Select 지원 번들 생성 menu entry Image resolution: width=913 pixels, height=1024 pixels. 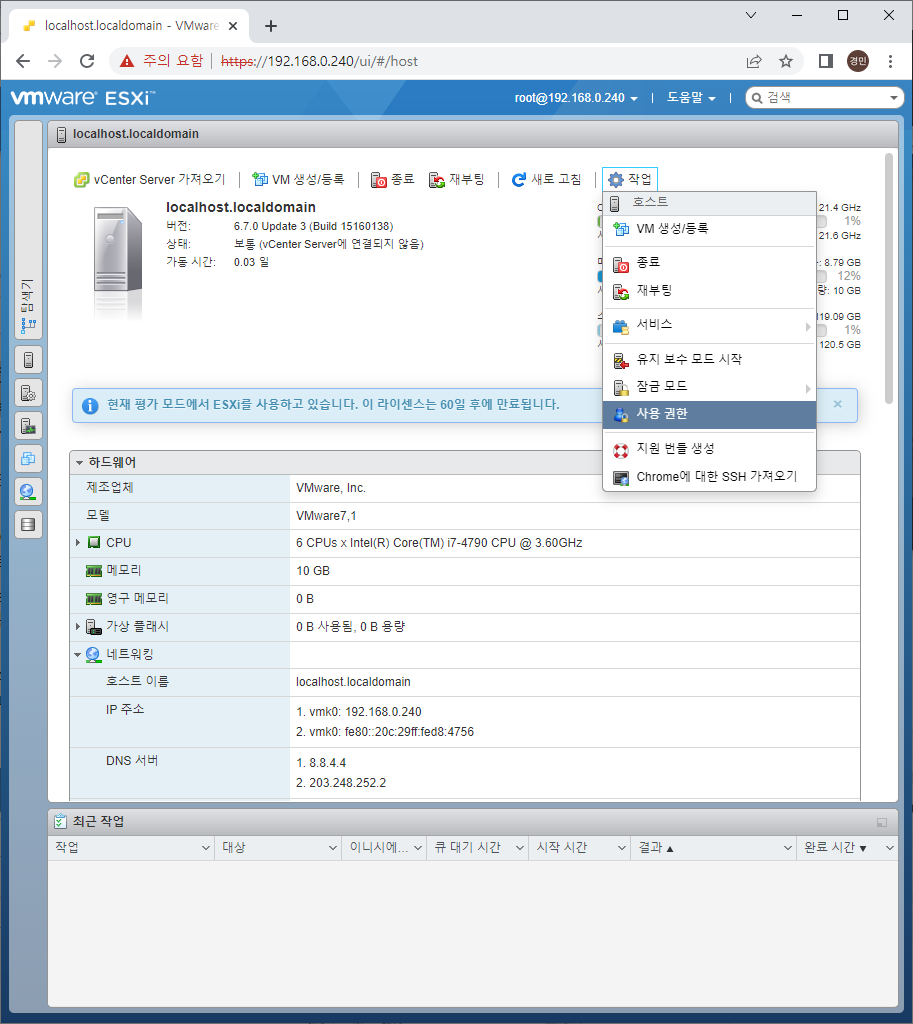tap(709, 449)
